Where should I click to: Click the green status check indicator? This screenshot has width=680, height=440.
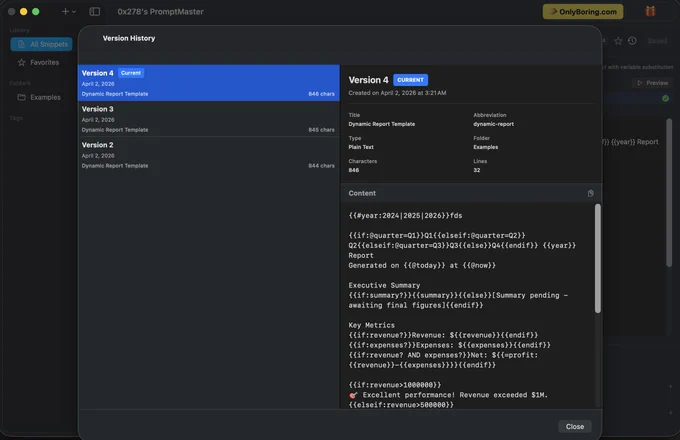tap(665, 98)
